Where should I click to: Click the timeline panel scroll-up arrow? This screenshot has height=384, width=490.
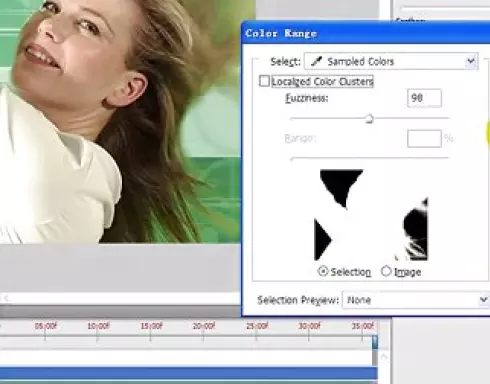pyautogui.click(x=384, y=357)
